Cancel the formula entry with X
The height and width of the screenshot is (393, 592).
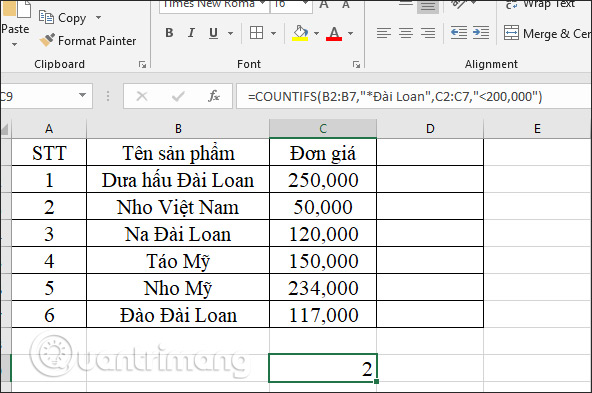(142, 97)
